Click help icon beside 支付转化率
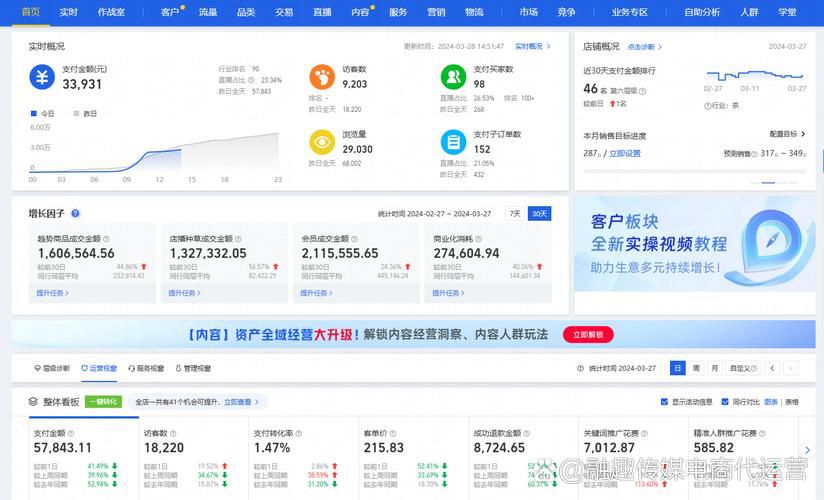Screen dimensions: 824x500 pyautogui.click(x=298, y=433)
